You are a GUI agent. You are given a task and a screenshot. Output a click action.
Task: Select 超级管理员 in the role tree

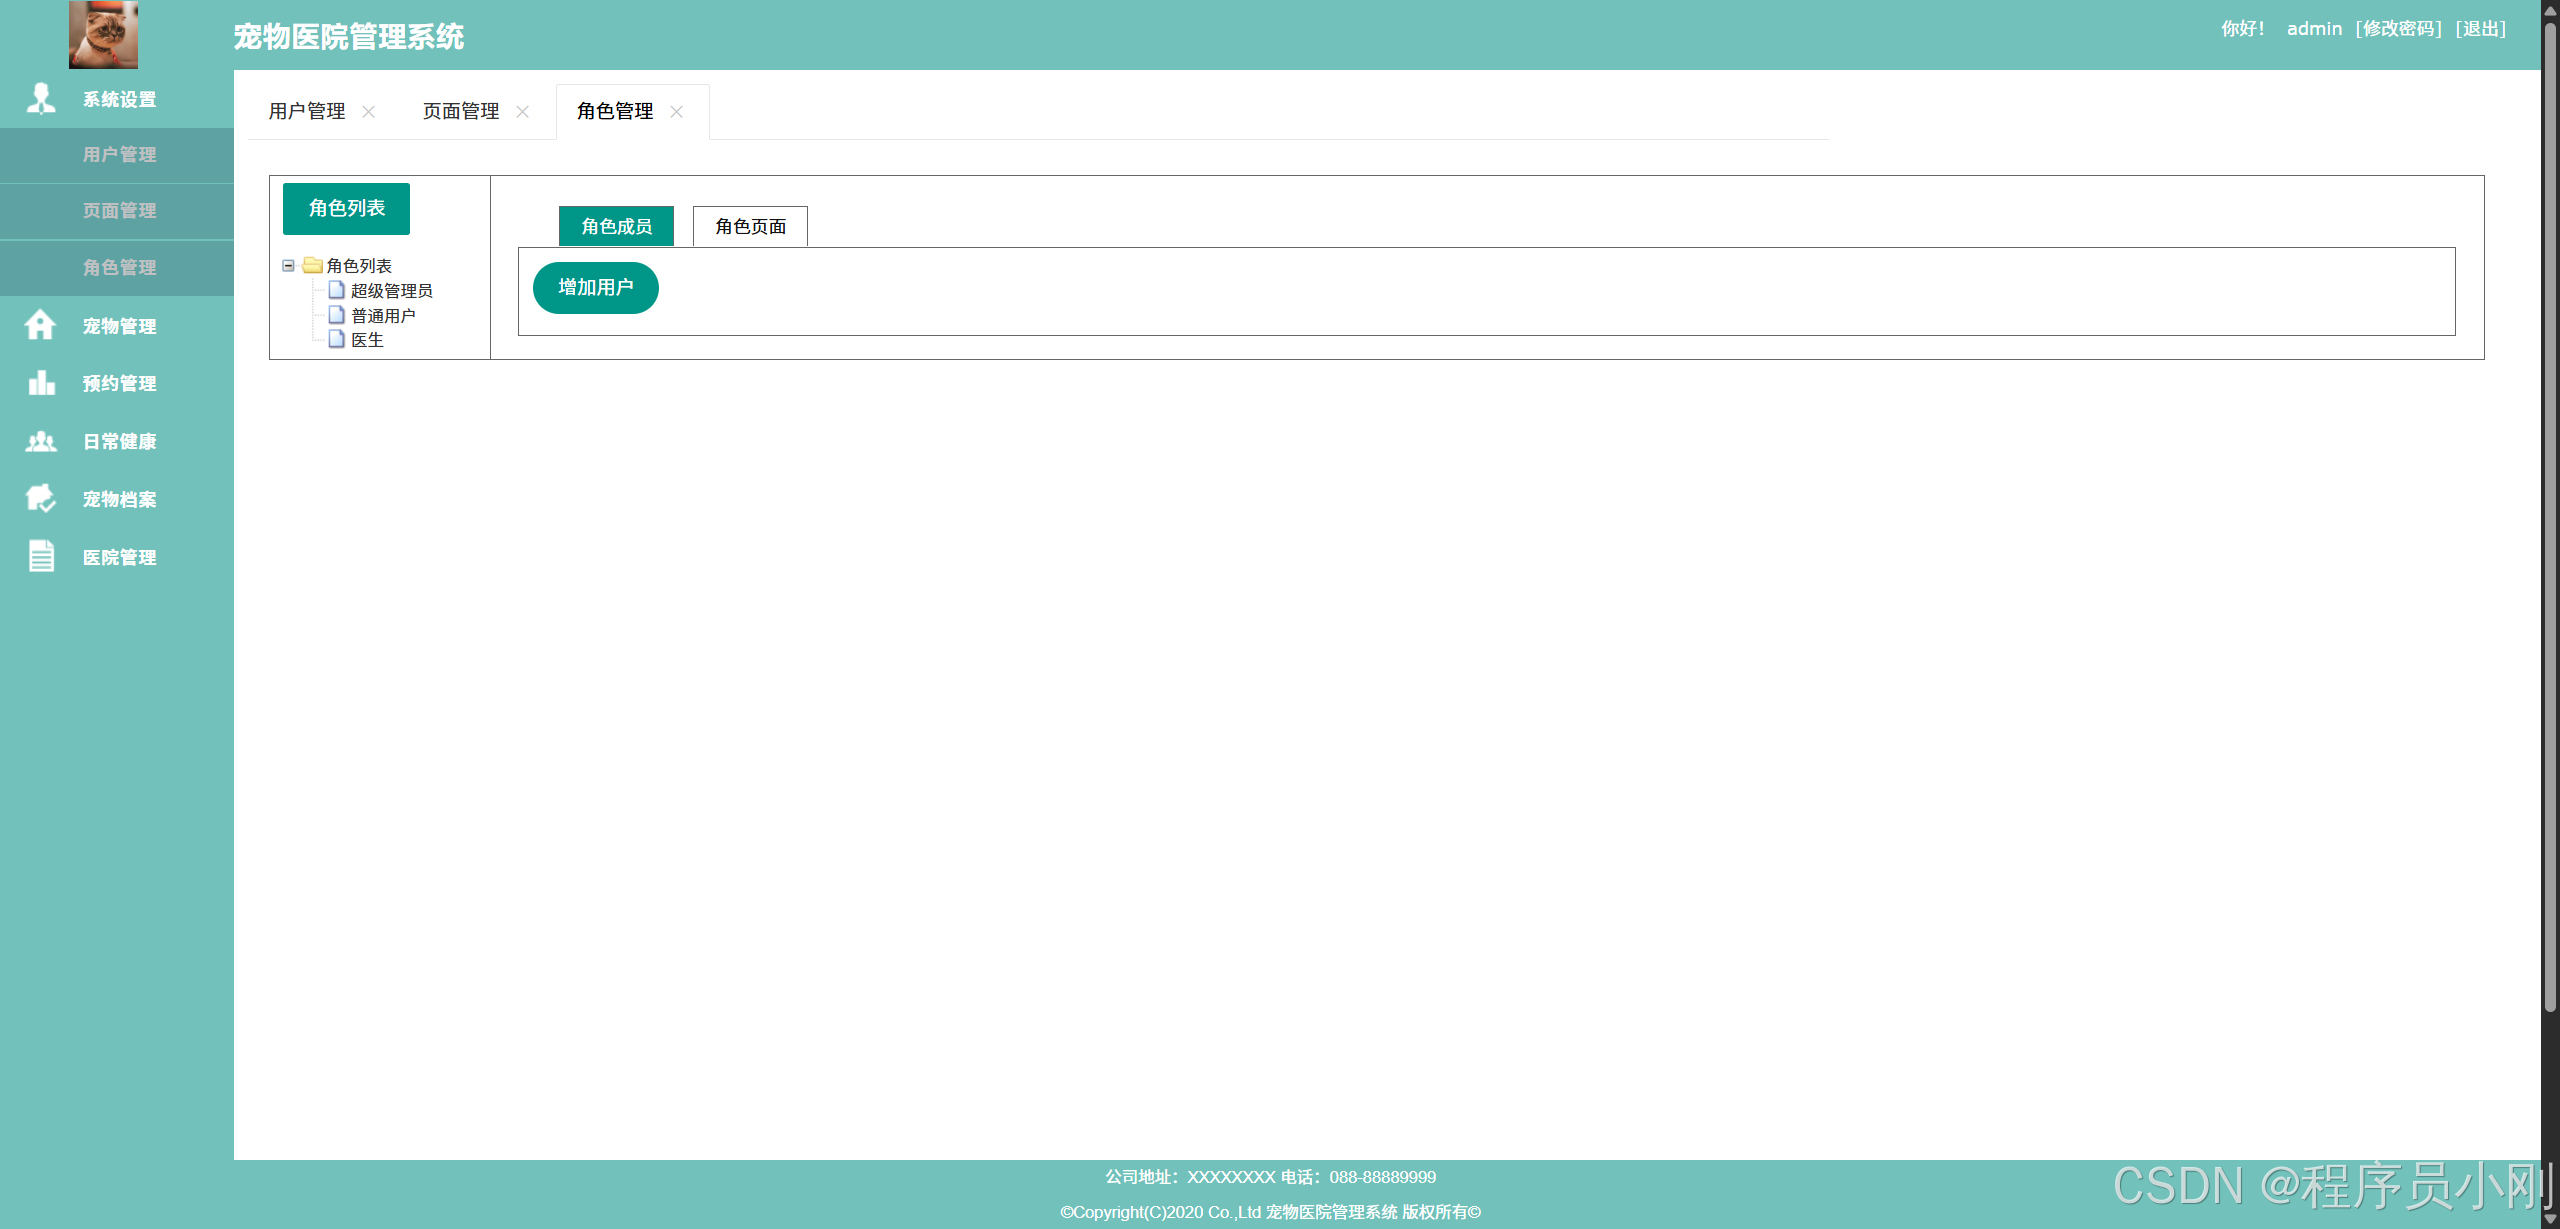tap(391, 290)
